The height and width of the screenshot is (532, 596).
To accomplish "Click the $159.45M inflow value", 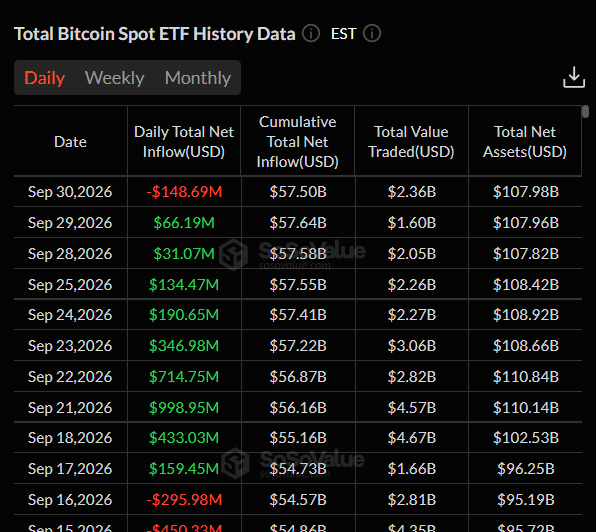I will click(184, 469).
